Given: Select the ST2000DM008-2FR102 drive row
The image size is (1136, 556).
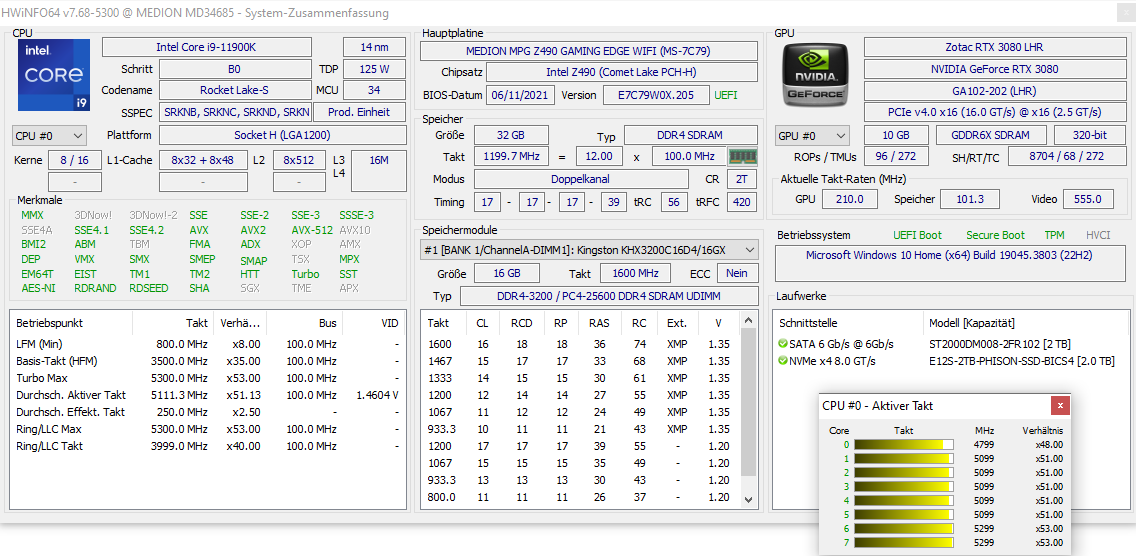Looking at the screenshot, I should (951, 344).
